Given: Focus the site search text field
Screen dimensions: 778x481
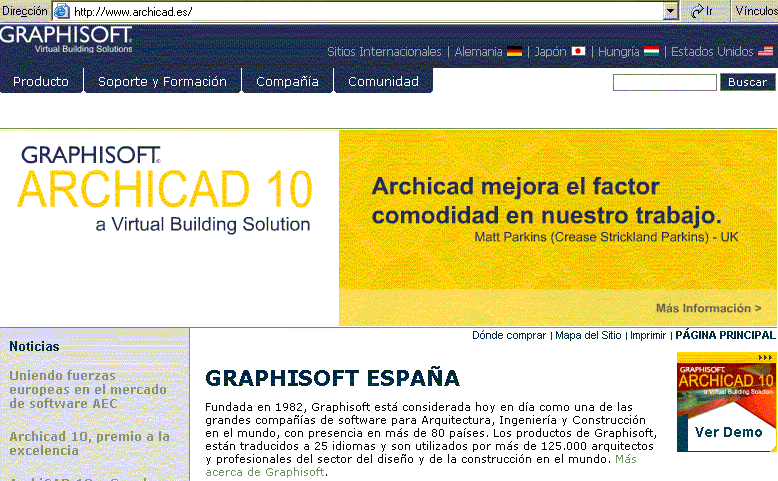Looking at the screenshot, I should [x=664, y=82].
